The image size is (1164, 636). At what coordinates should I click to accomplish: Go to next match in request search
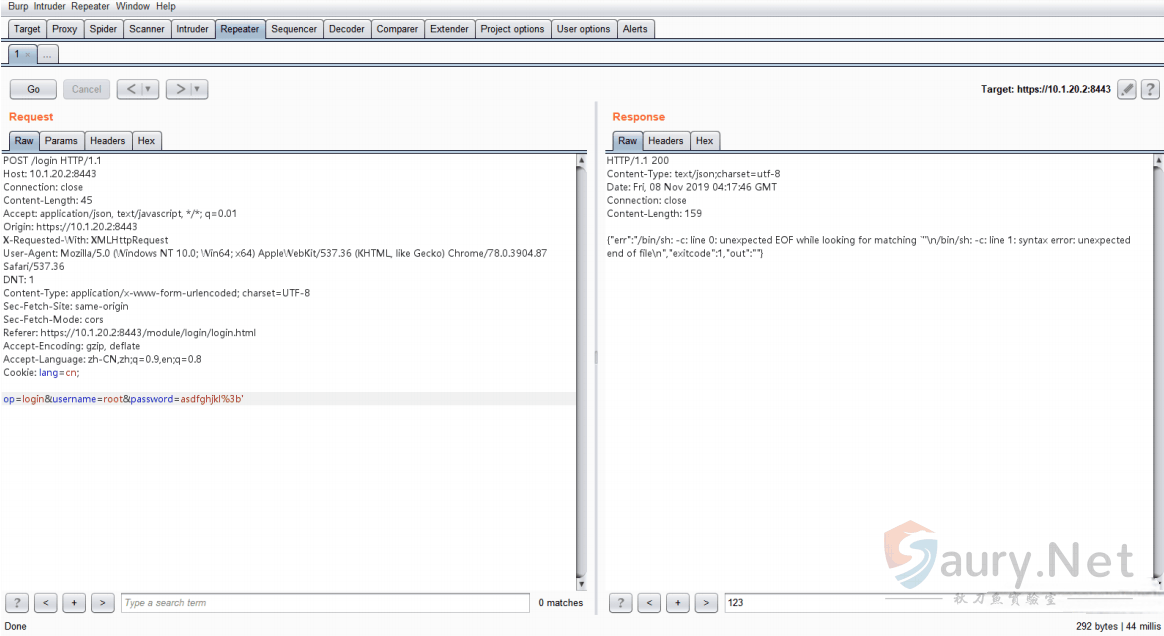(102, 603)
